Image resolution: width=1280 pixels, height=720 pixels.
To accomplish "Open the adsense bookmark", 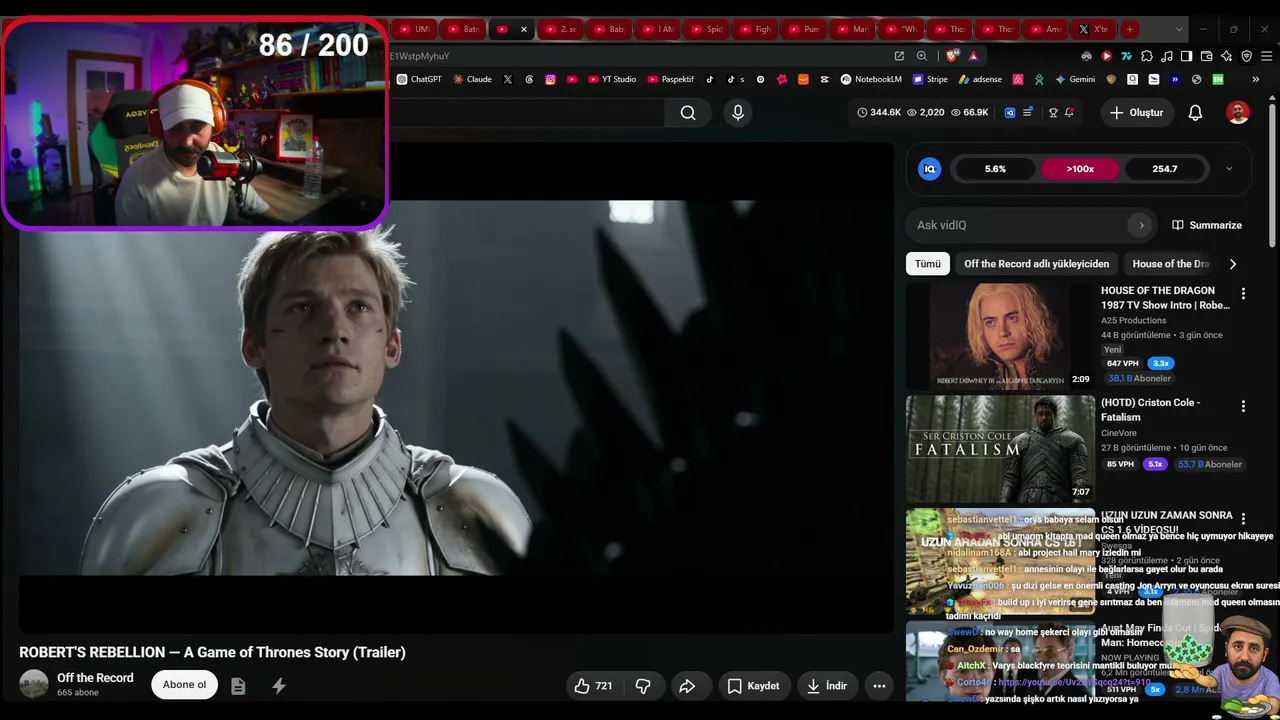I will point(980,79).
